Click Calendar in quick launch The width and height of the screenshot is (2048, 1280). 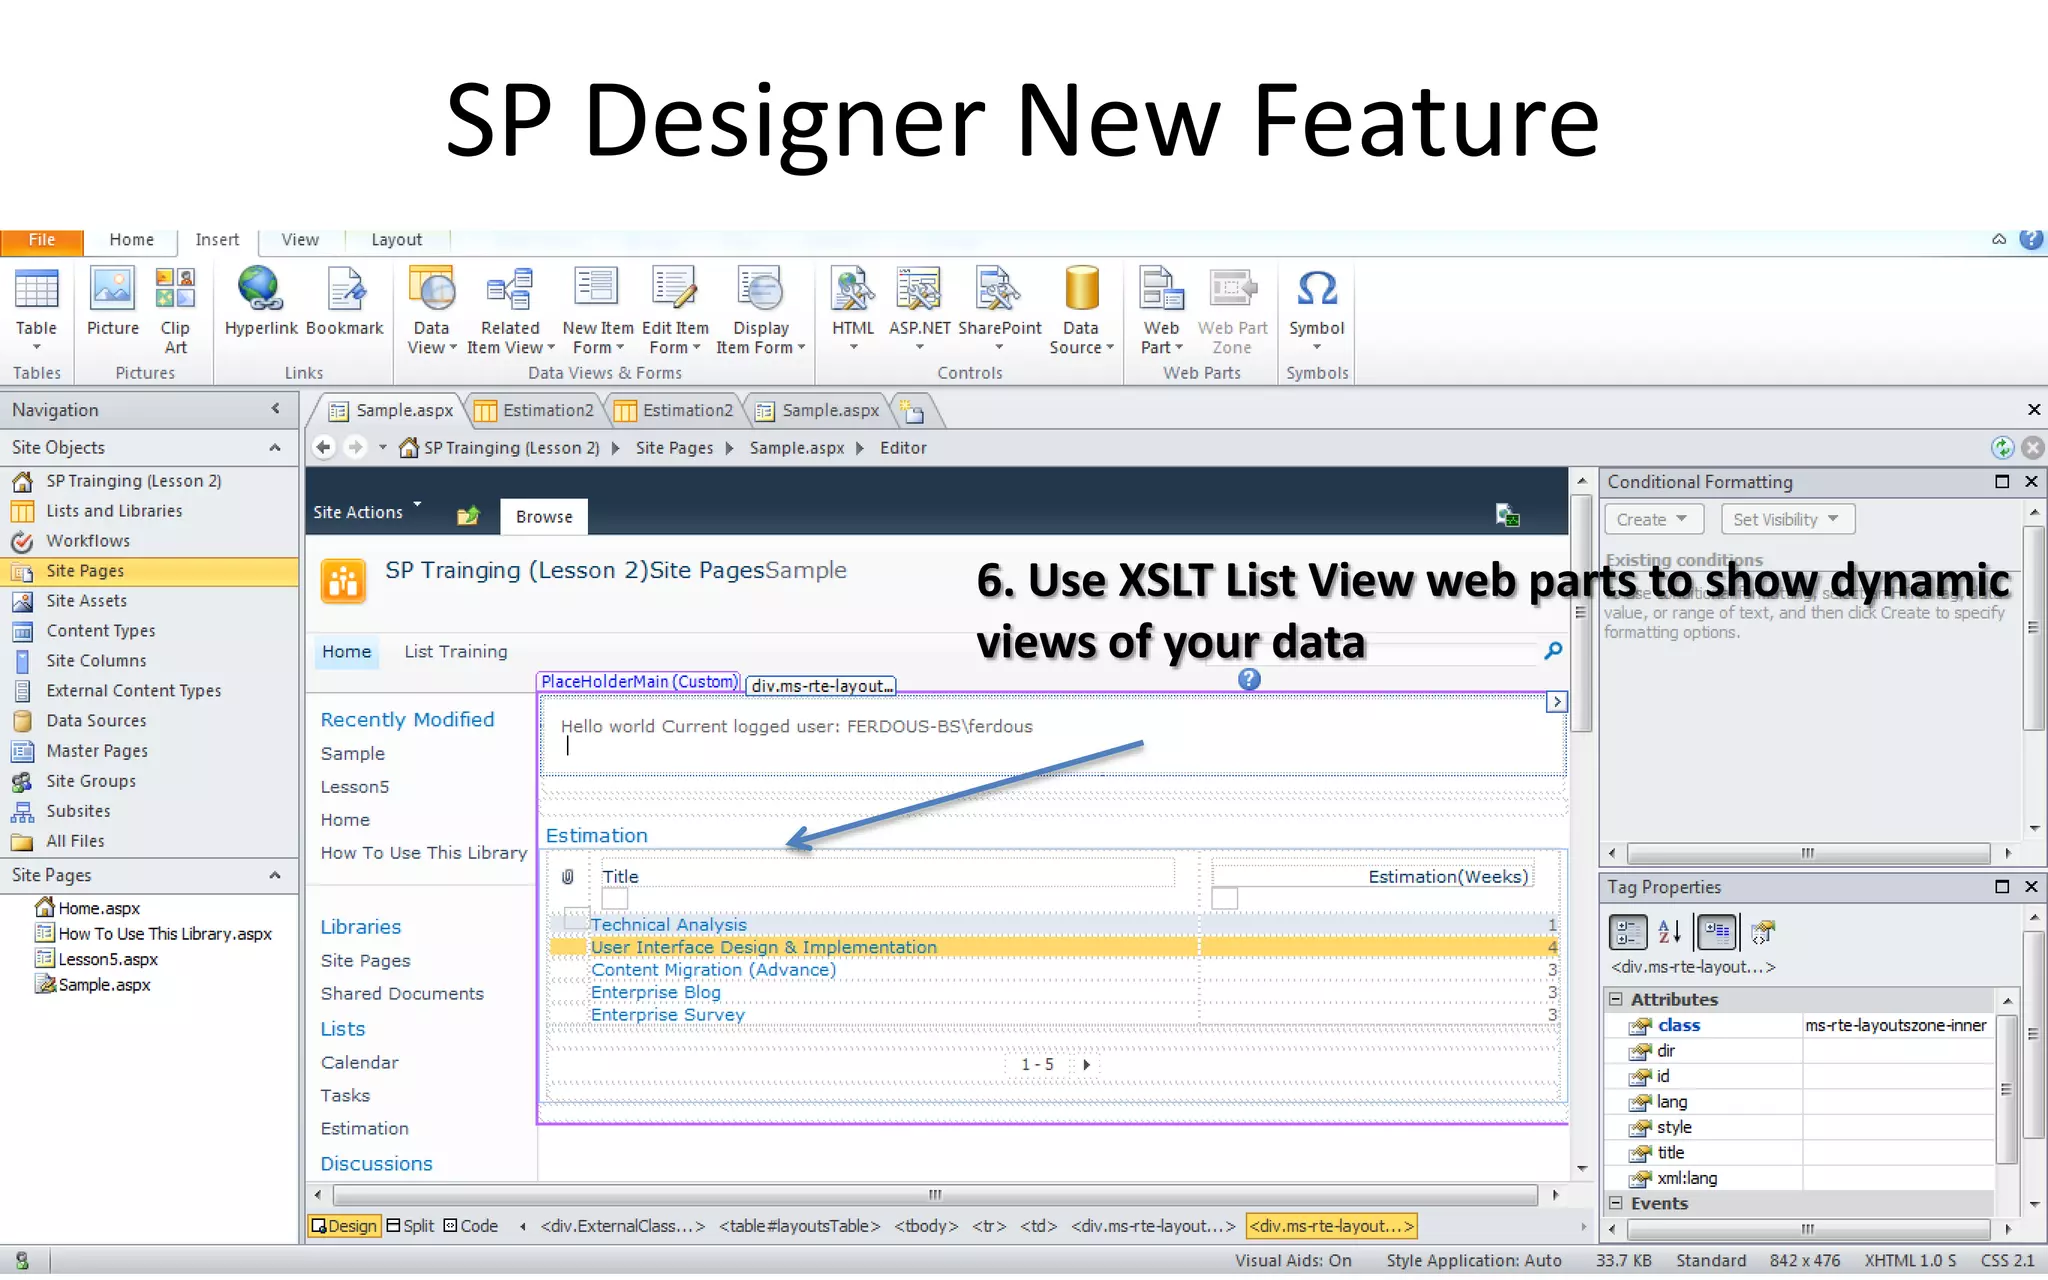point(359,1062)
